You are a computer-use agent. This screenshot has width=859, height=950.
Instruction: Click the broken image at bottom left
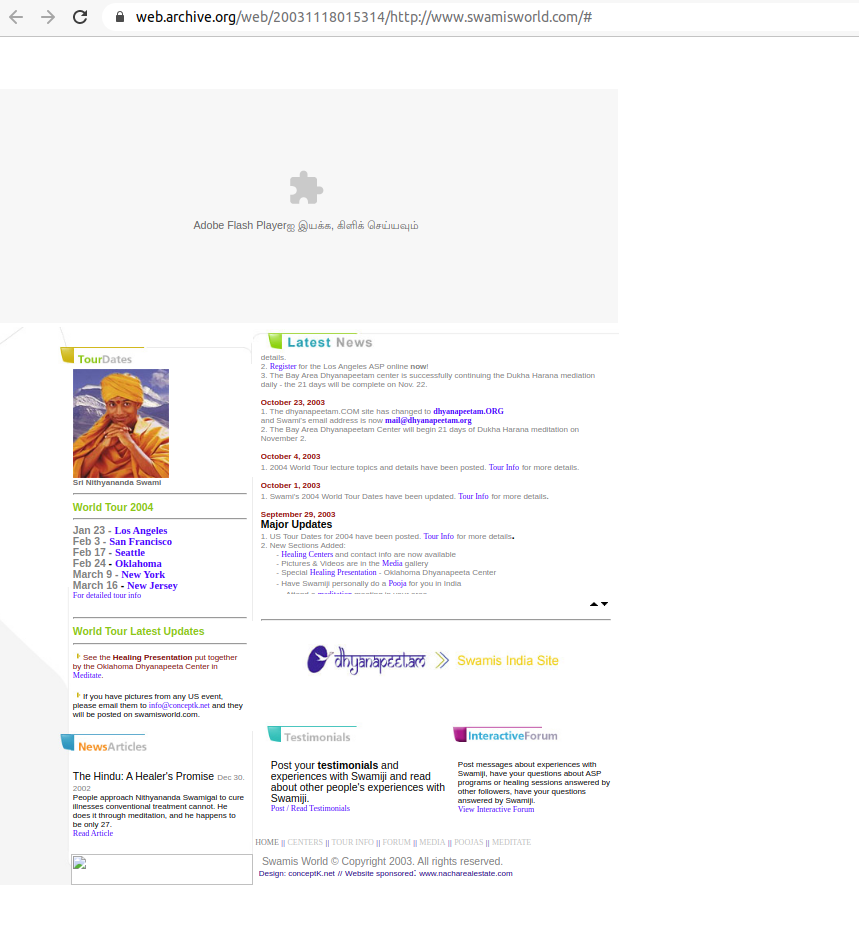click(x=161, y=869)
